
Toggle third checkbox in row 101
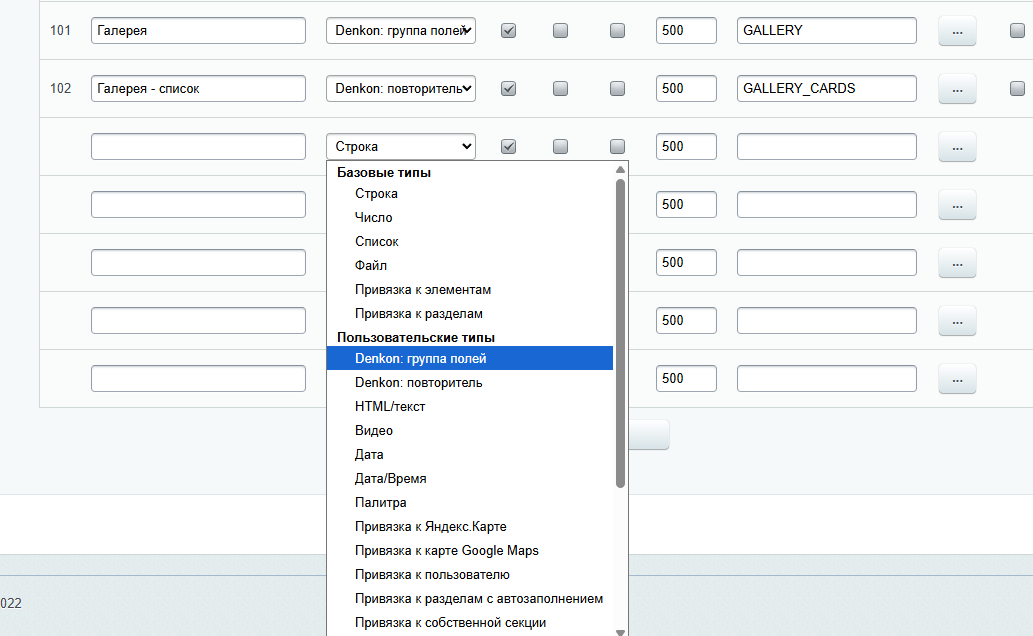(617, 30)
